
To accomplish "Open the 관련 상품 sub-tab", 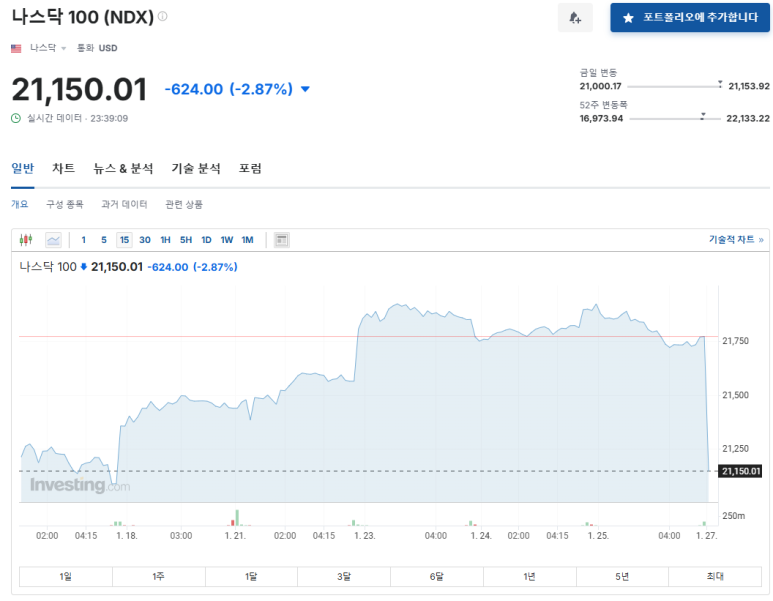I will pos(184,204).
